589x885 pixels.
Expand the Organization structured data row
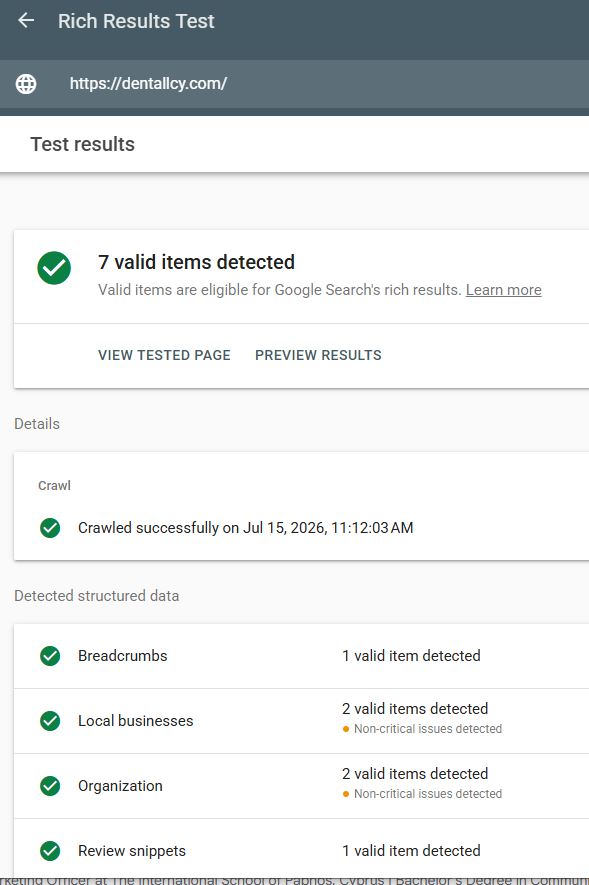click(x=301, y=786)
